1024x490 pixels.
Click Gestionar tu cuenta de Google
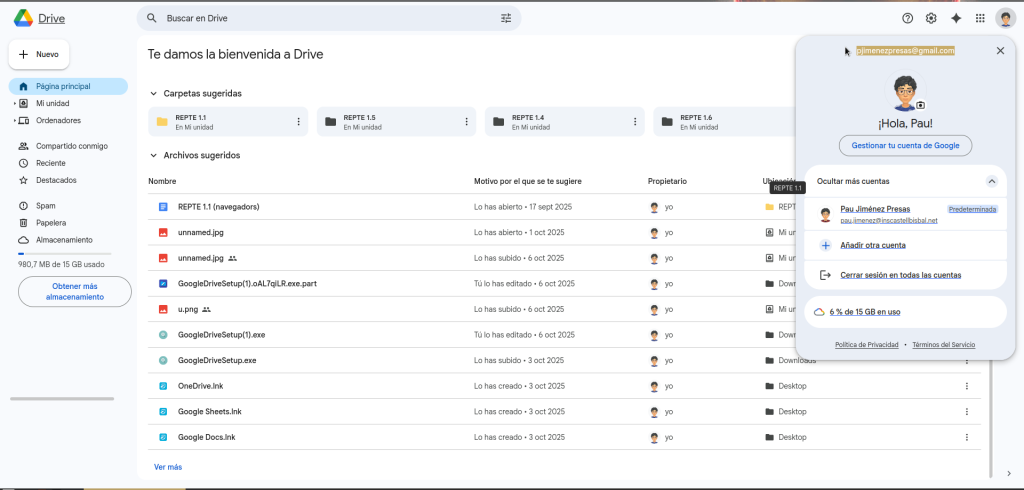coord(905,145)
